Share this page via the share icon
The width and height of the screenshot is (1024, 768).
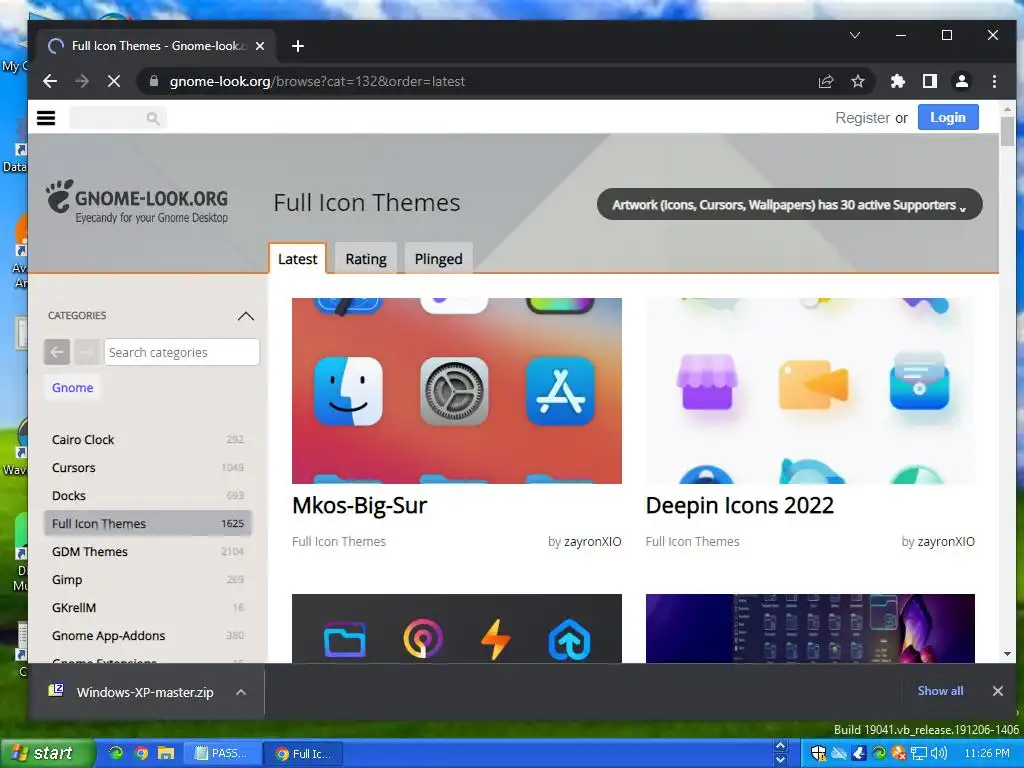click(x=825, y=81)
